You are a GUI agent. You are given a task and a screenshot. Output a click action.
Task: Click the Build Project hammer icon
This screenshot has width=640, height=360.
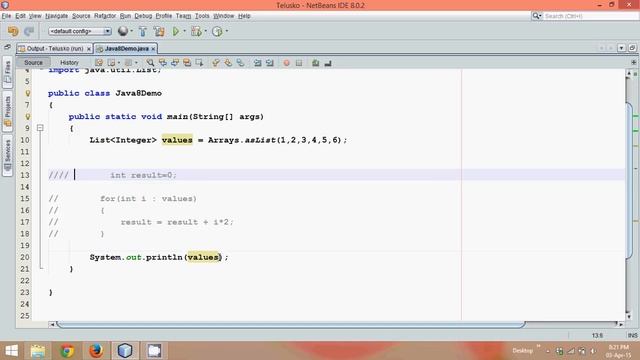coord(142,31)
